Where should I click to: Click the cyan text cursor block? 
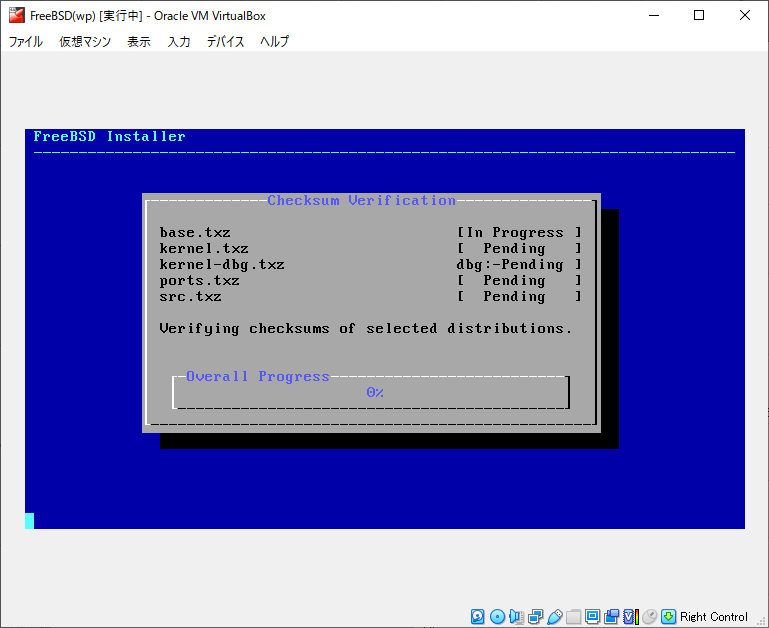pos(29,521)
